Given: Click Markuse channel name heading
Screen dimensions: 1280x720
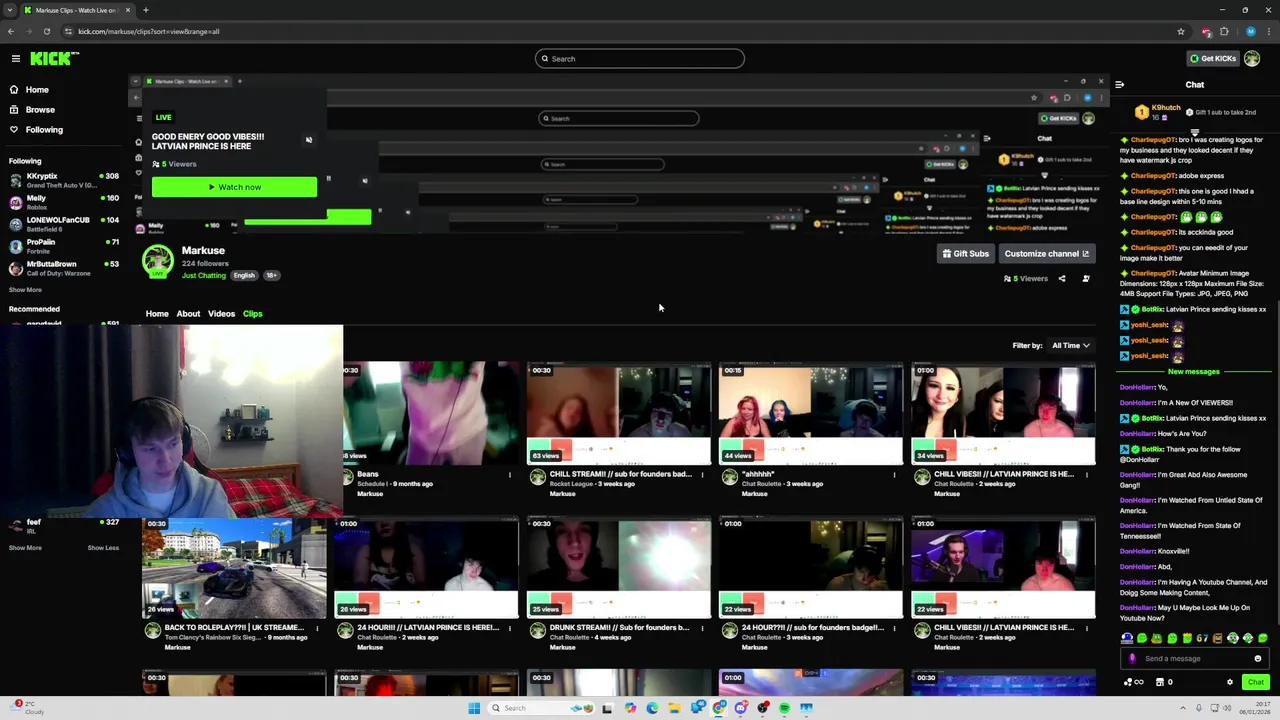Looking at the screenshot, I should (203, 251).
